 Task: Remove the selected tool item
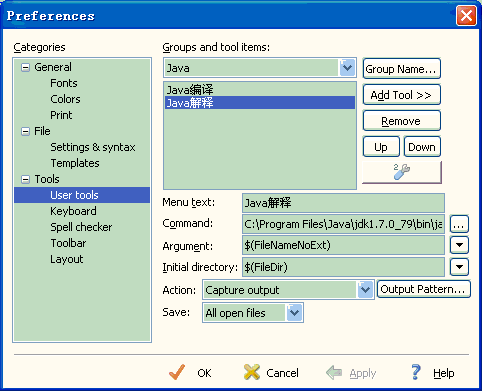click(x=402, y=121)
